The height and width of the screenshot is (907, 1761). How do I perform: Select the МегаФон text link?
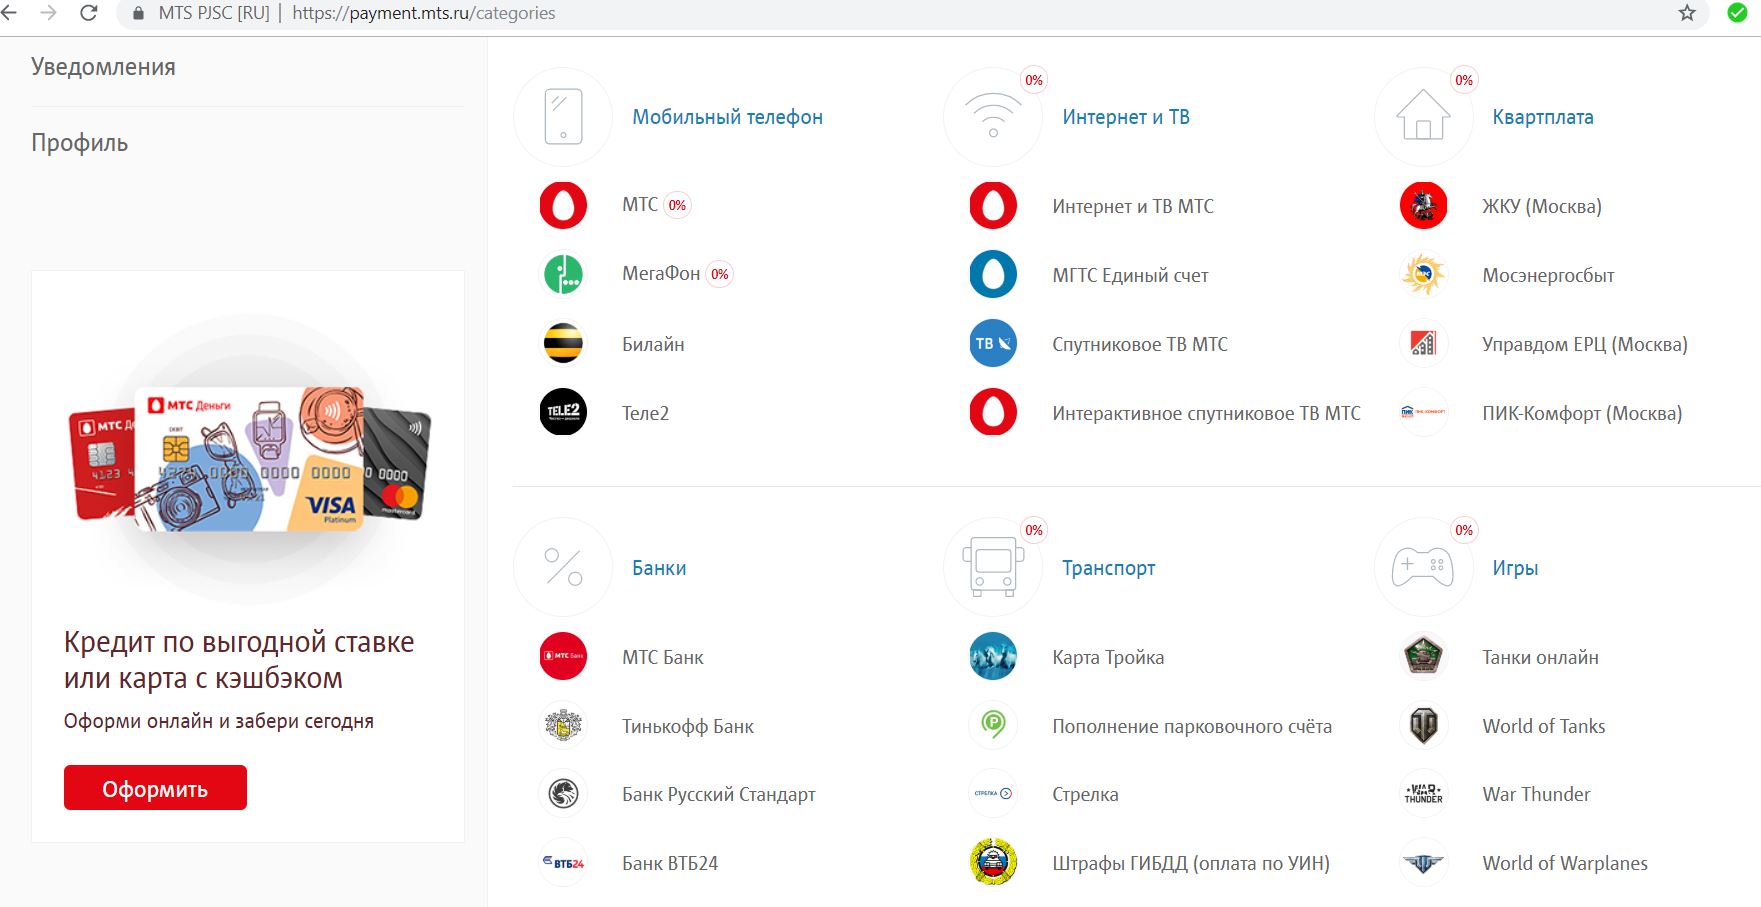[x=661, y=274]
